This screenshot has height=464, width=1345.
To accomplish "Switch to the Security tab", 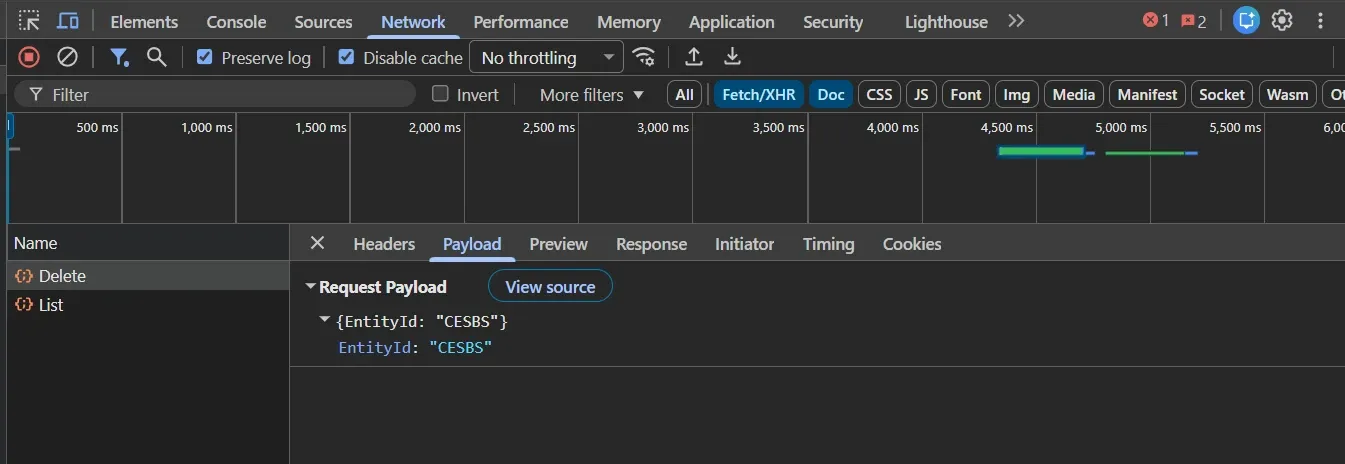I will 833,21.
